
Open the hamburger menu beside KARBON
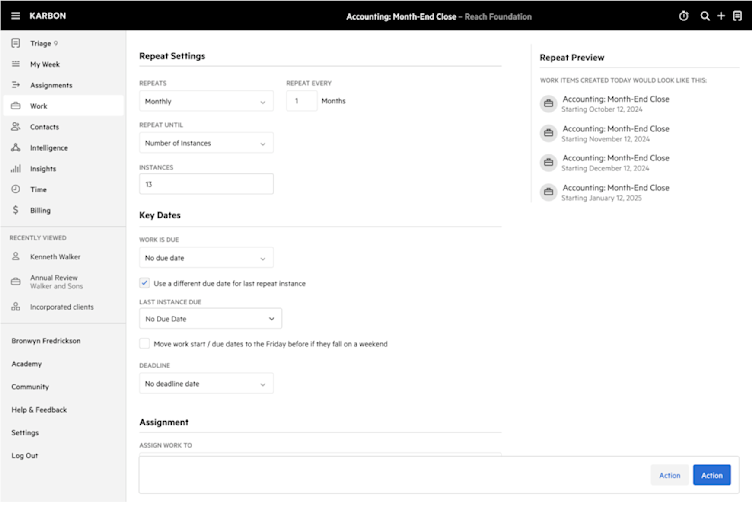coord(15,16)
